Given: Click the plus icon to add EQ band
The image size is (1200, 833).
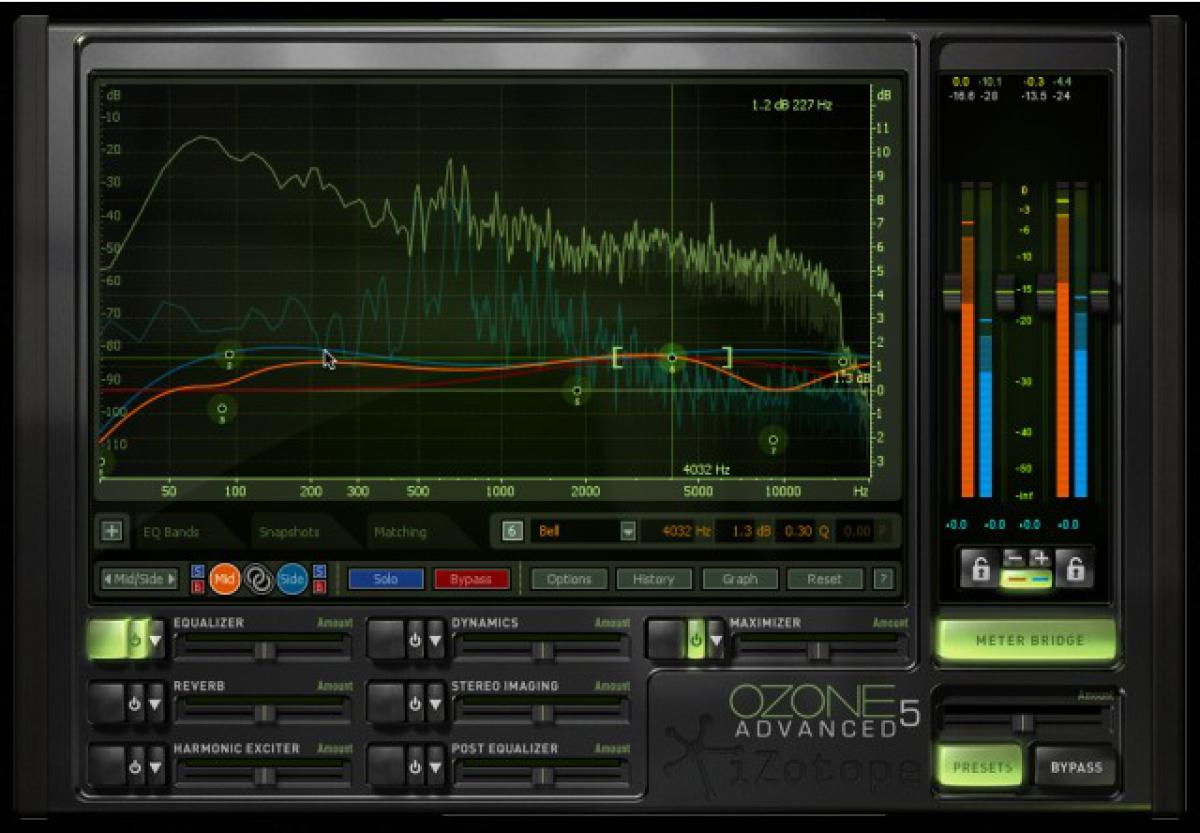Looking at the screenshot, I should [110, 532].
